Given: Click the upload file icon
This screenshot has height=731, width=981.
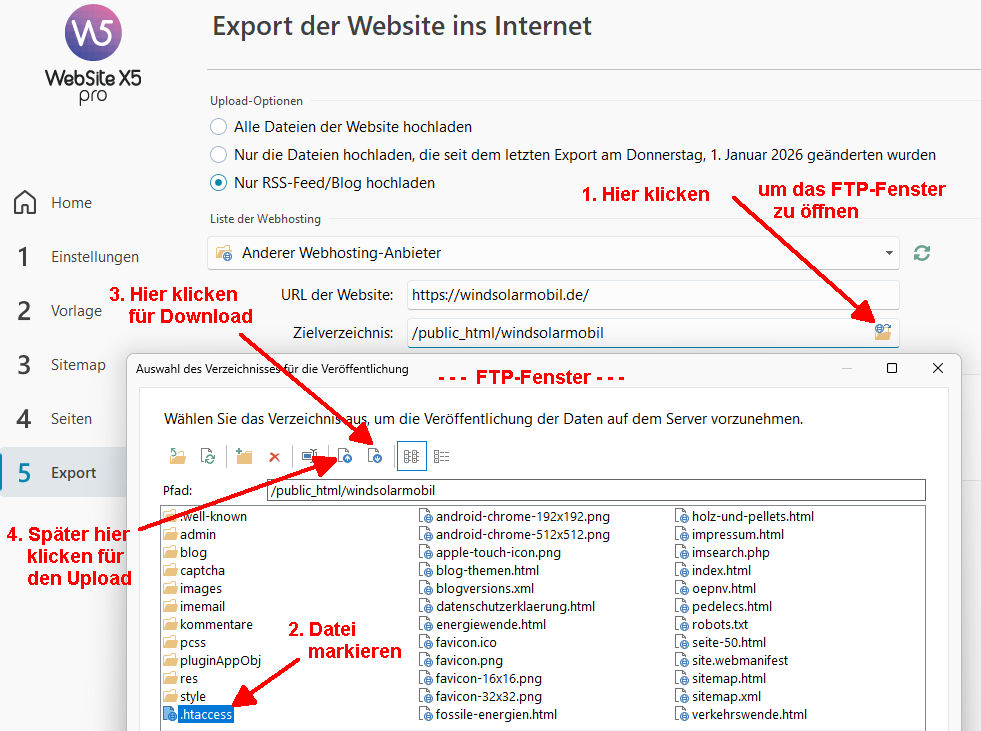Looking at the screenshot, I should coord(345,456).
